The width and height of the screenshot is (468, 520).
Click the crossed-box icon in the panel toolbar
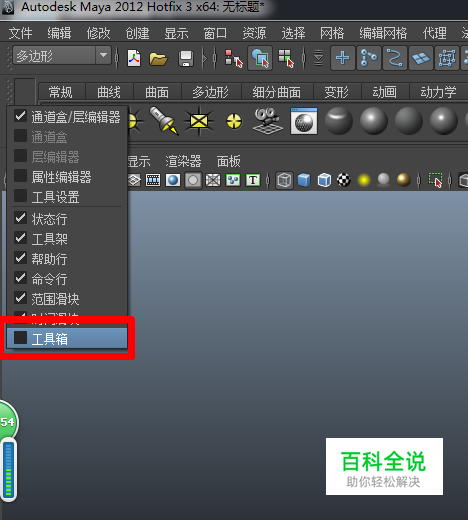tap(213, 180)
